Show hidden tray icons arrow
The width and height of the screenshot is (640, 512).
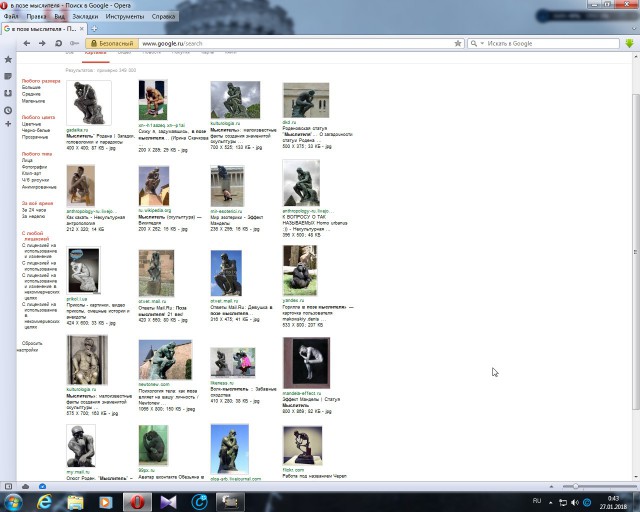pyautogui.click(x=551, y=503)
